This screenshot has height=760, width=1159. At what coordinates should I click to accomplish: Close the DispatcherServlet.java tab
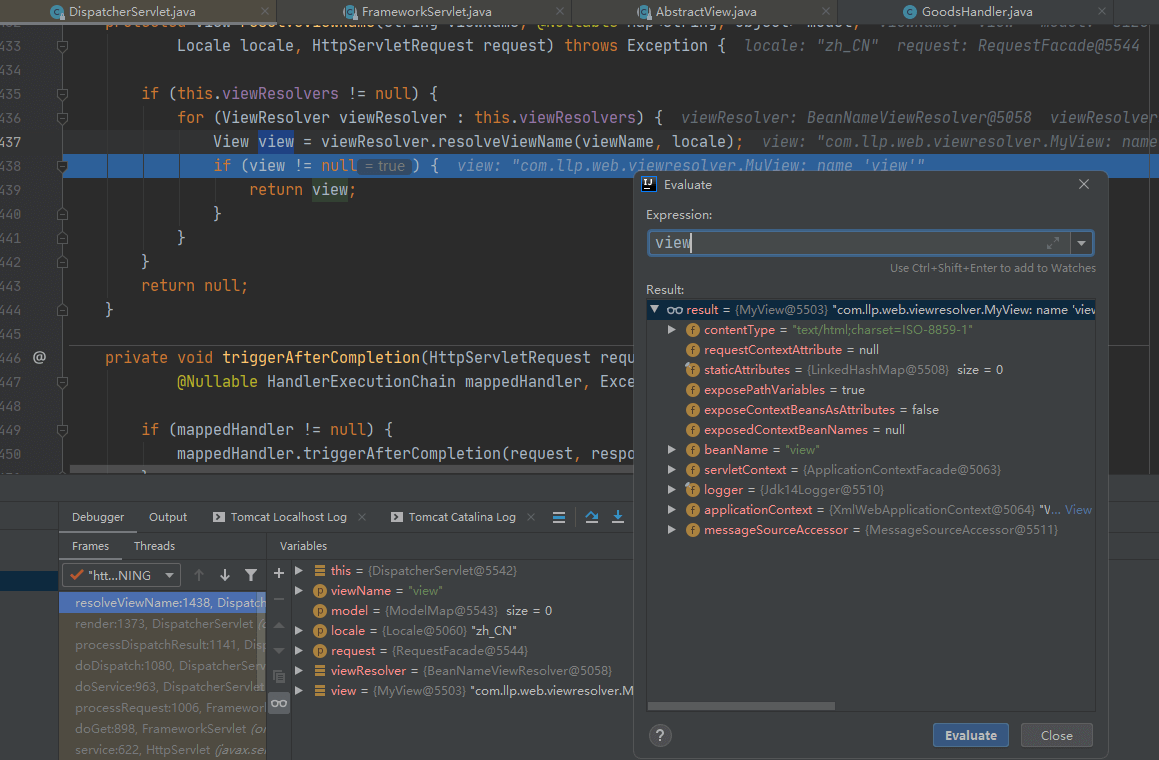[x=265, y=11]
